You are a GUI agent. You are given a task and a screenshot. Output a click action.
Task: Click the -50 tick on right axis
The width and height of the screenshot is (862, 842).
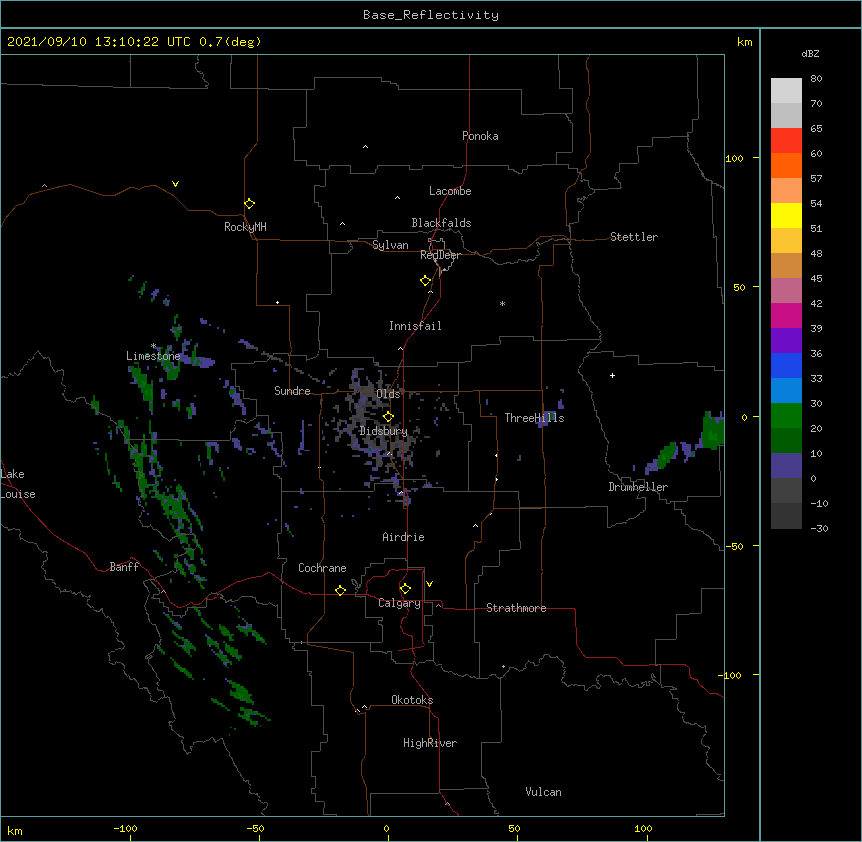point(734,546)
